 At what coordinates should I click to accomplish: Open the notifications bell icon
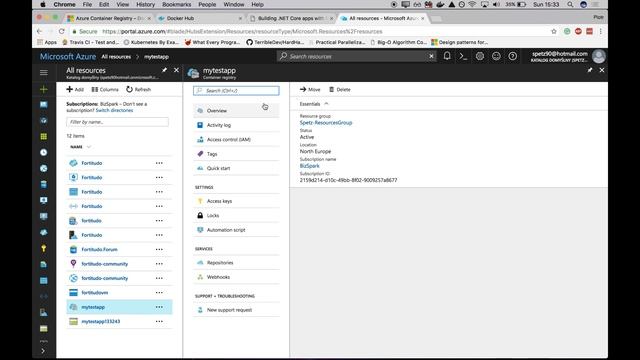[447, 56]
